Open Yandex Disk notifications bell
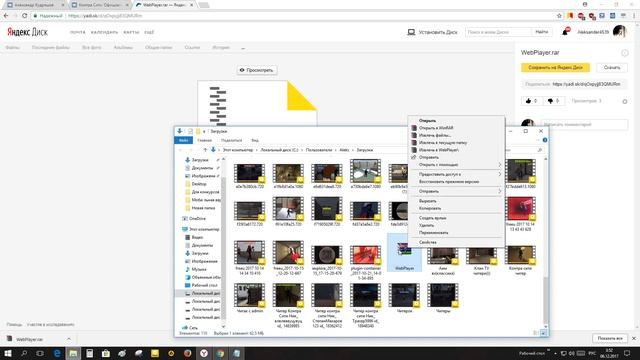This screenshot has width=640, height=360. [565, 32]
